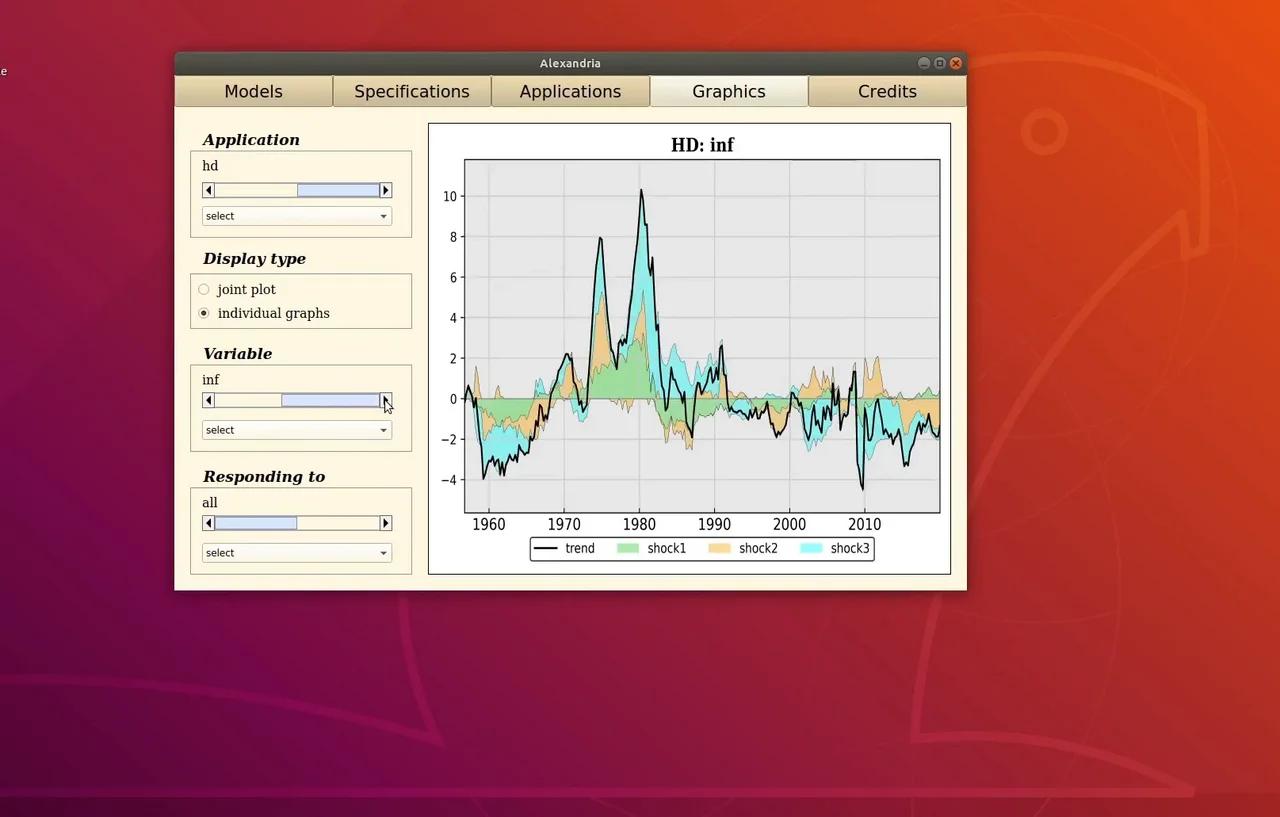
Task: Switch to the Applications tab
Action: pyautogui.click(x=570, y=91)
